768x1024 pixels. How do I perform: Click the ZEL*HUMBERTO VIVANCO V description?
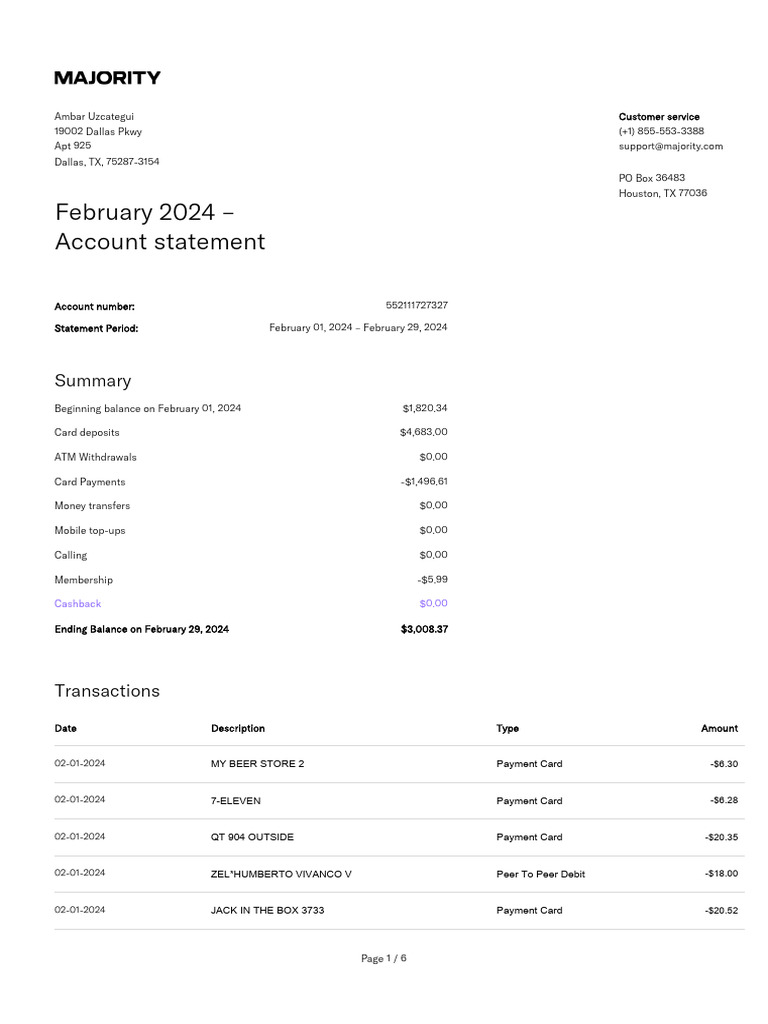click(281, 874)
